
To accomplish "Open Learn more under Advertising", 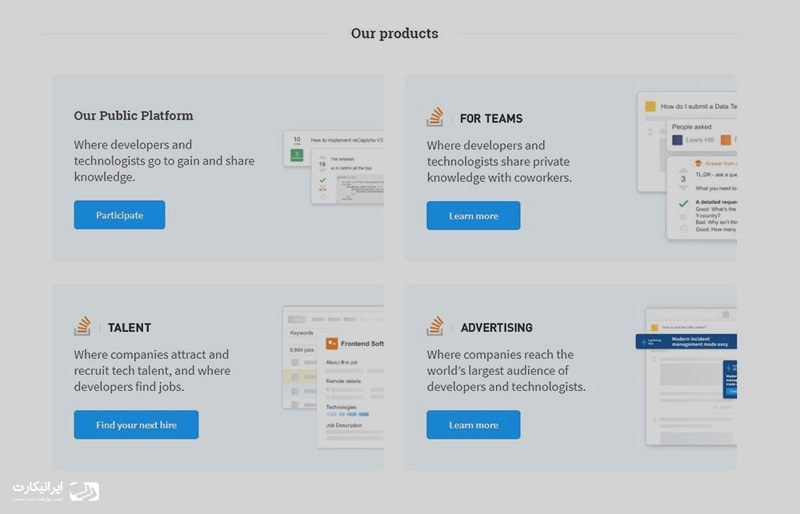I will tap(473, 425).
